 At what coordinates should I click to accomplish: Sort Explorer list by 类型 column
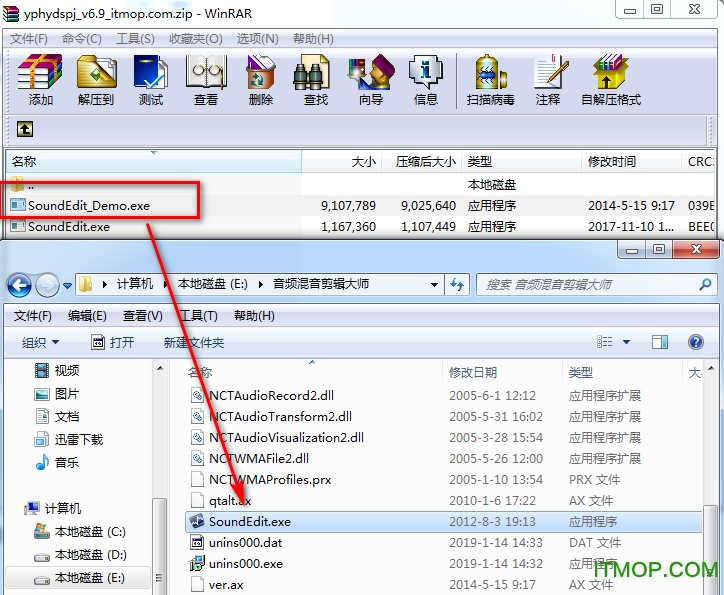tap(622, 373)
